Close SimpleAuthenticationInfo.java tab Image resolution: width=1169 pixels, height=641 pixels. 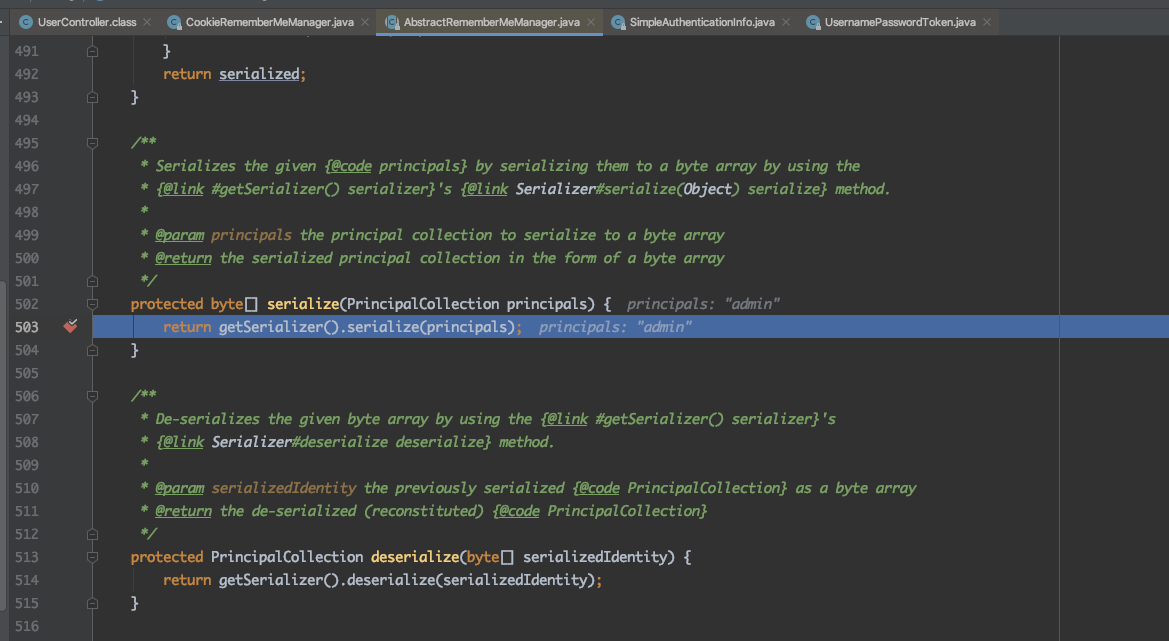(786, 22)
